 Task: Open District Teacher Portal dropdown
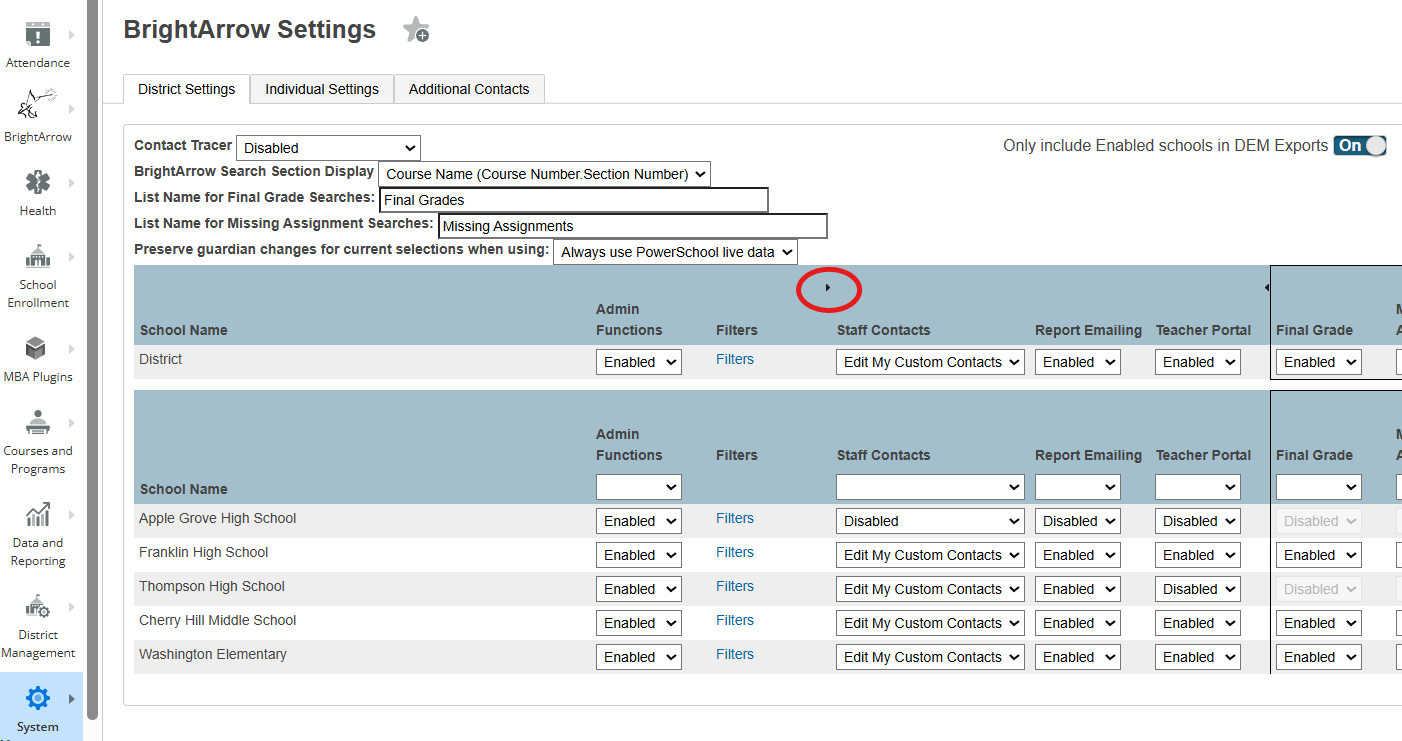(x=1198, y=362)
